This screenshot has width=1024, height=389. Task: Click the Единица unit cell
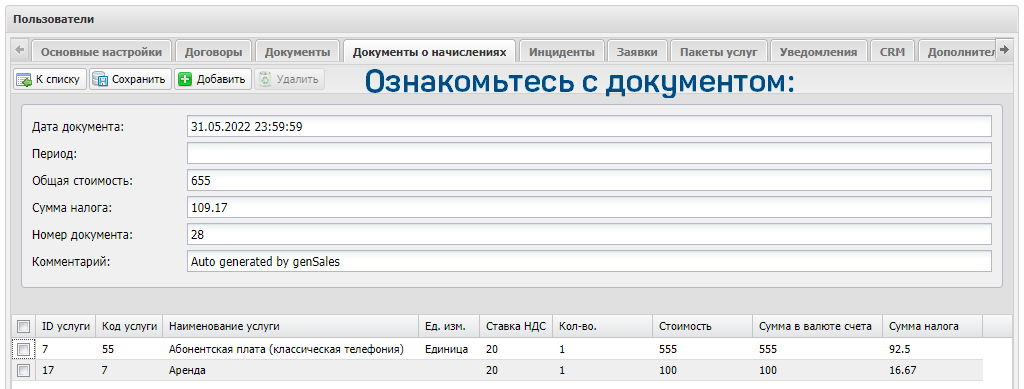coord(449,349)
